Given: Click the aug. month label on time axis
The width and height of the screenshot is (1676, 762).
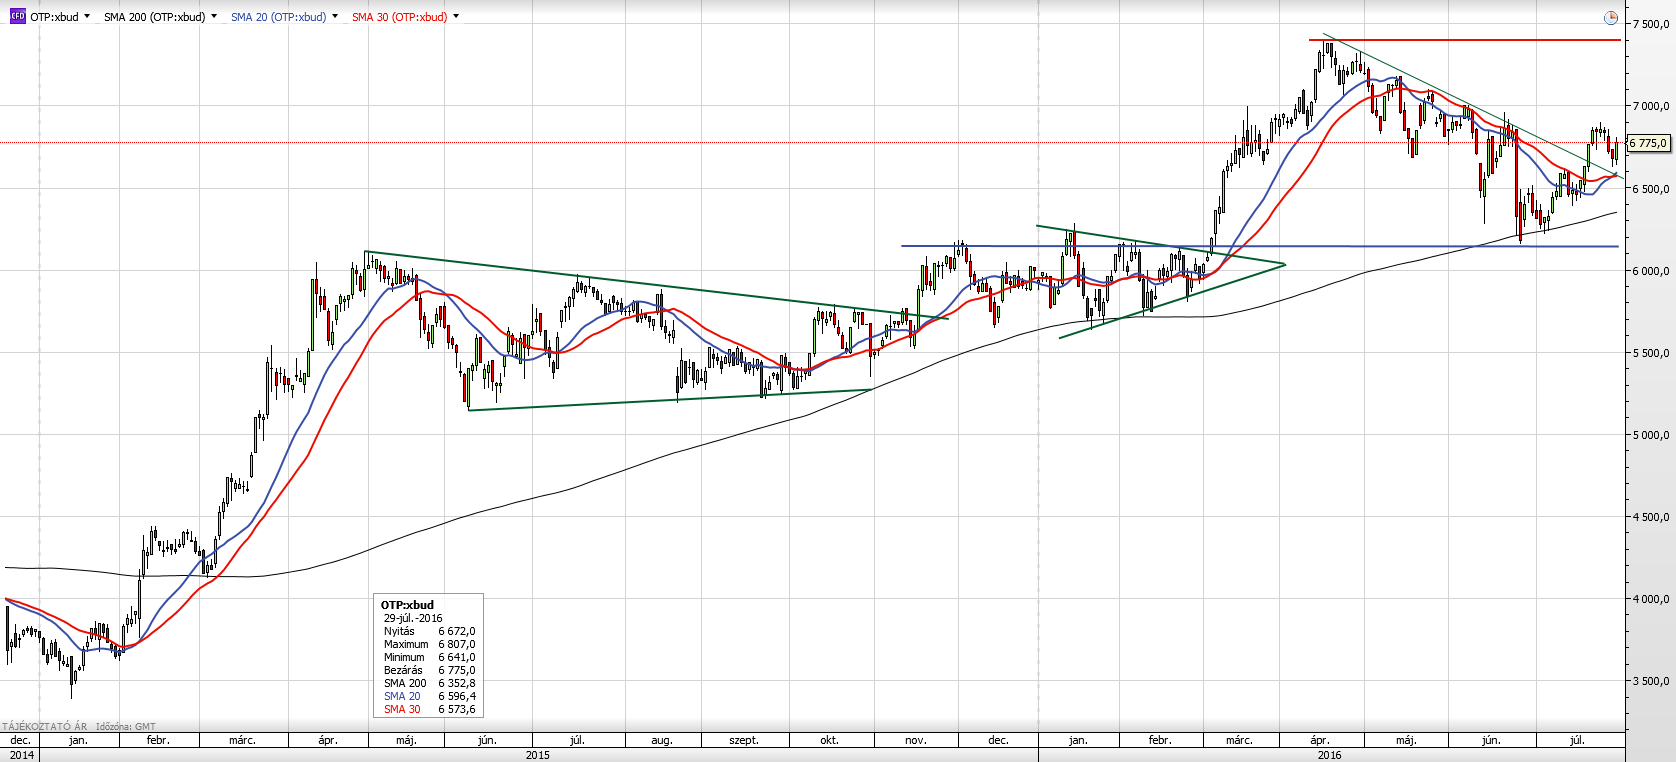Looking at the screenshot, I should point(662,740).
